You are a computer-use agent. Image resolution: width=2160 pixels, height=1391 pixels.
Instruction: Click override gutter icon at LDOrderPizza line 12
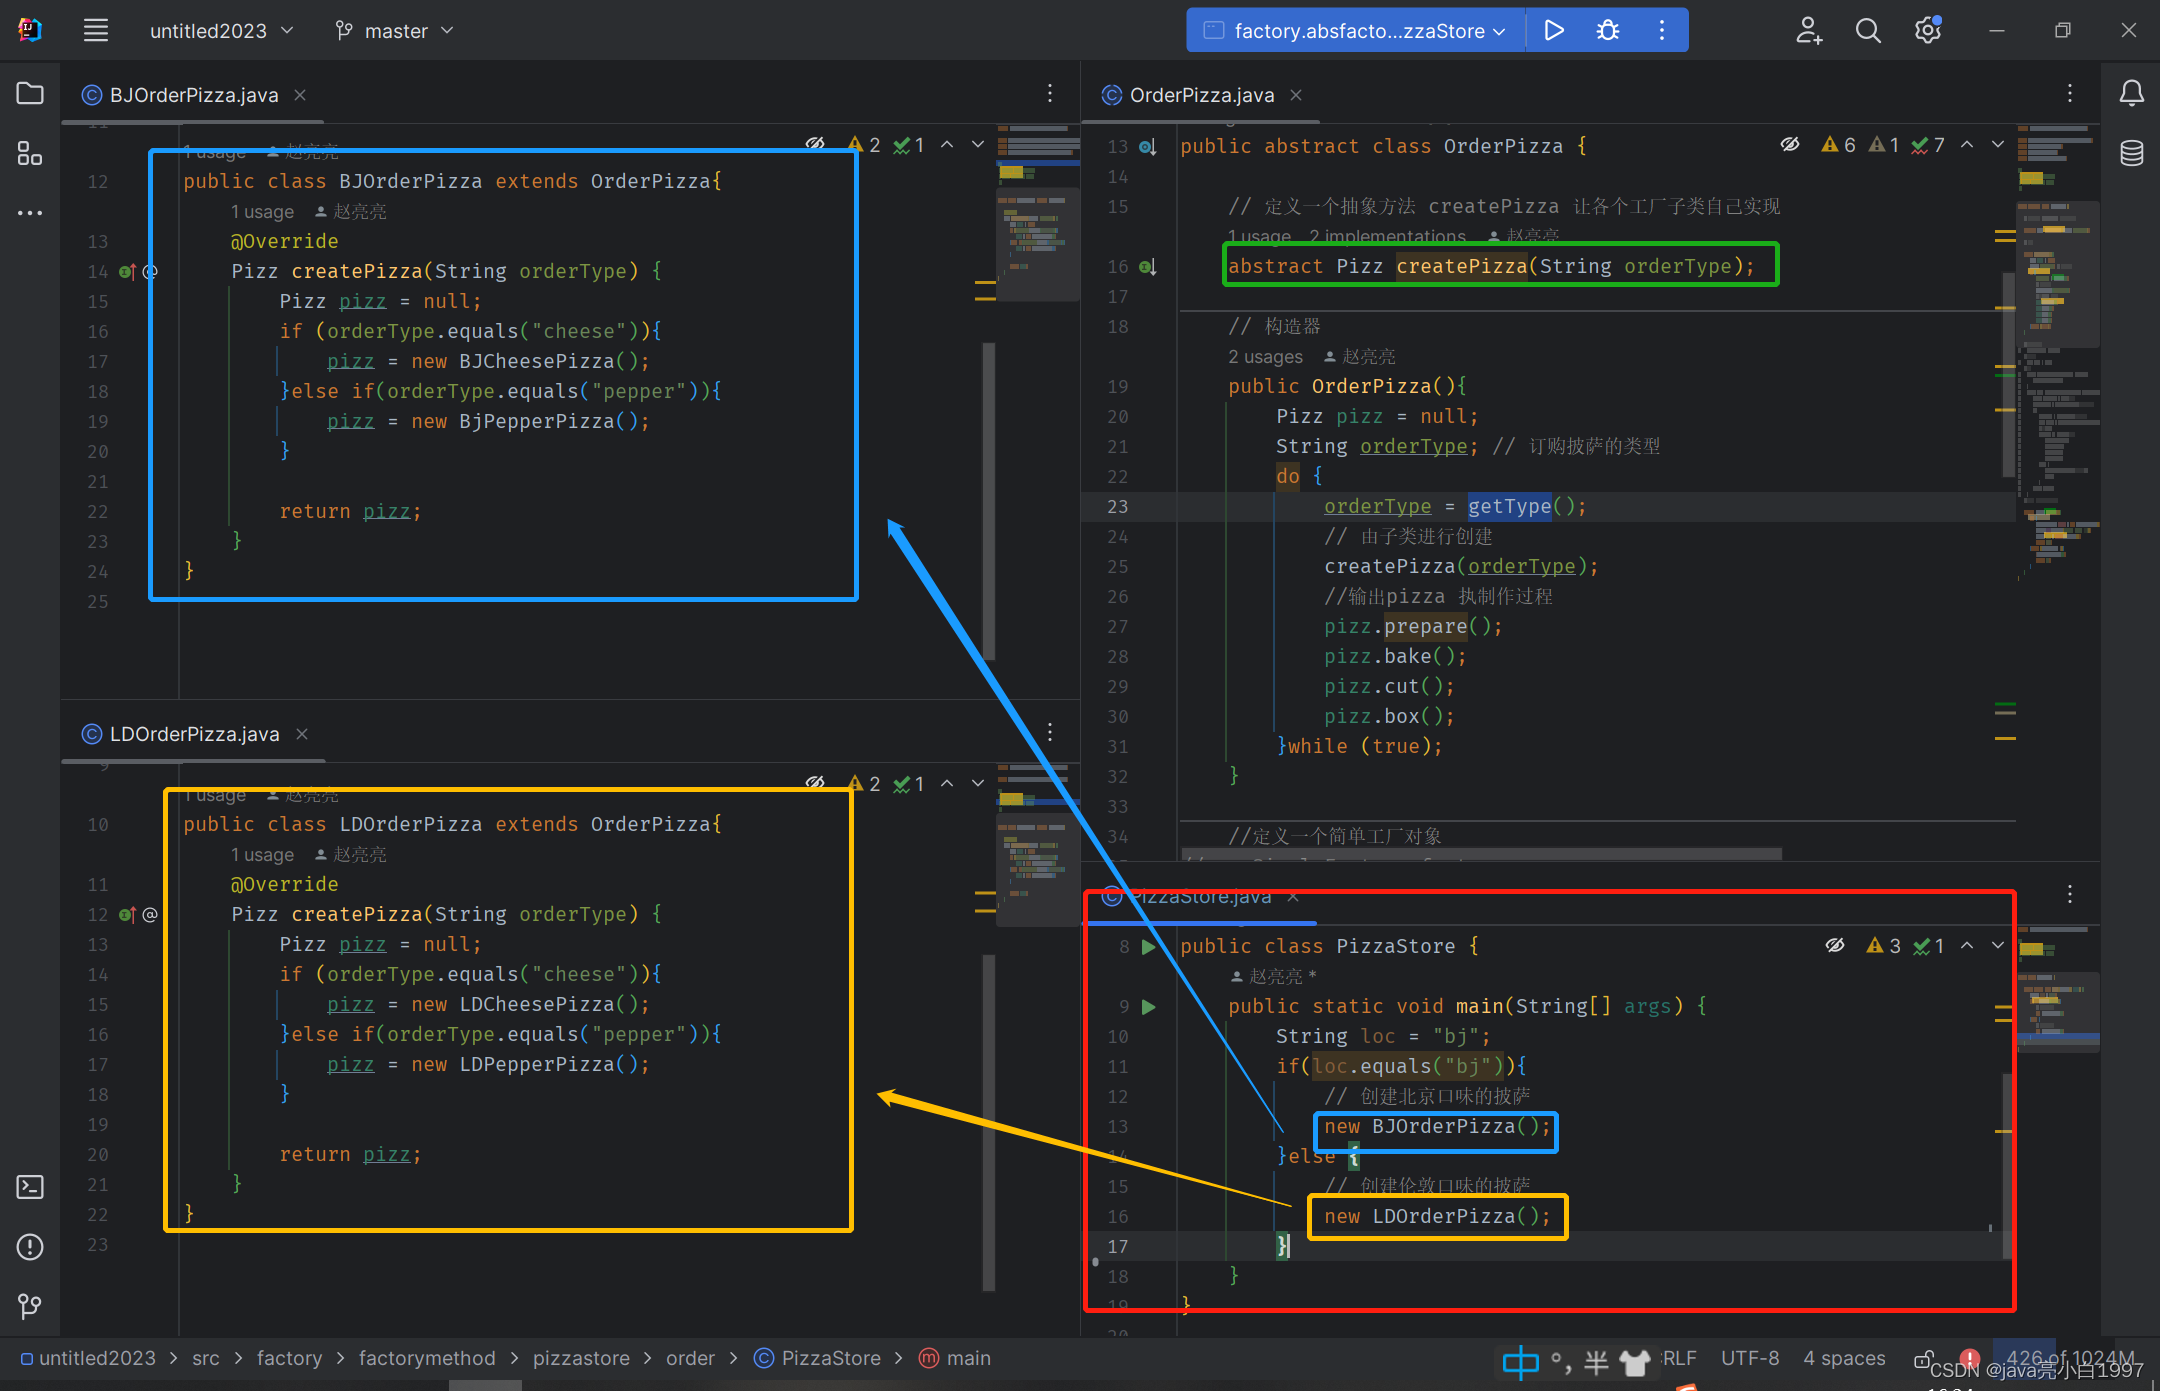pyautogui.click(x=127, y=914)
